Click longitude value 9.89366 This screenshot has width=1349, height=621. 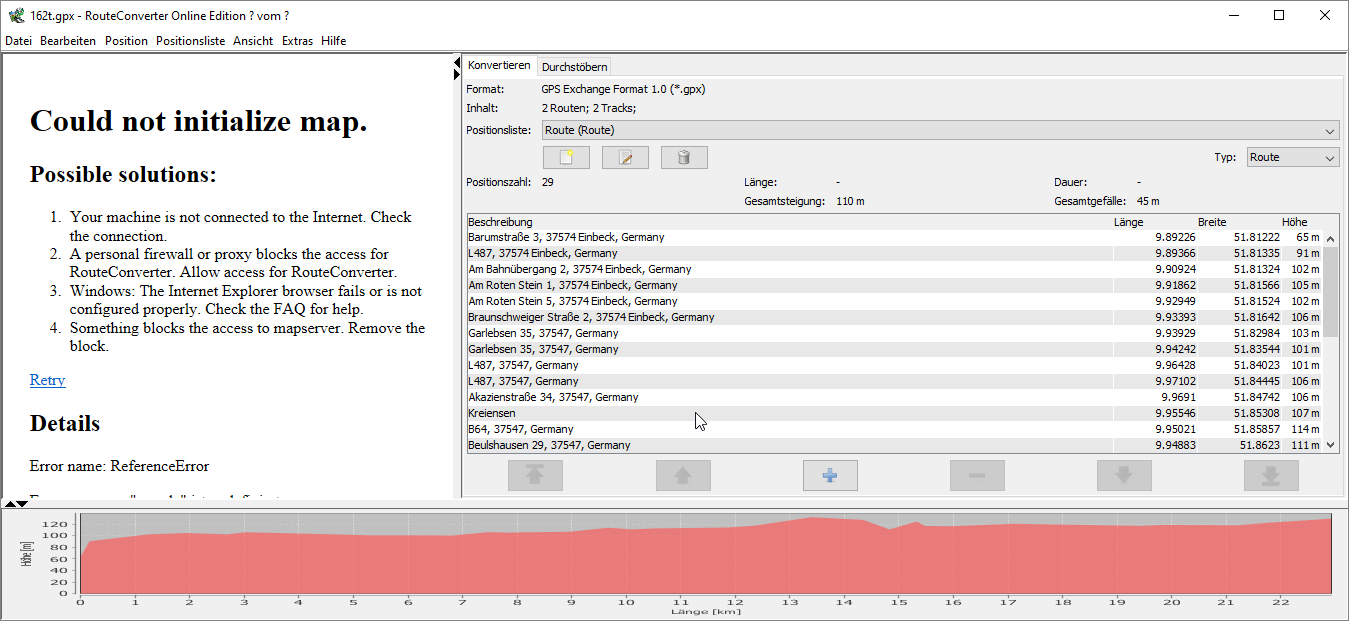[1175, 253]
